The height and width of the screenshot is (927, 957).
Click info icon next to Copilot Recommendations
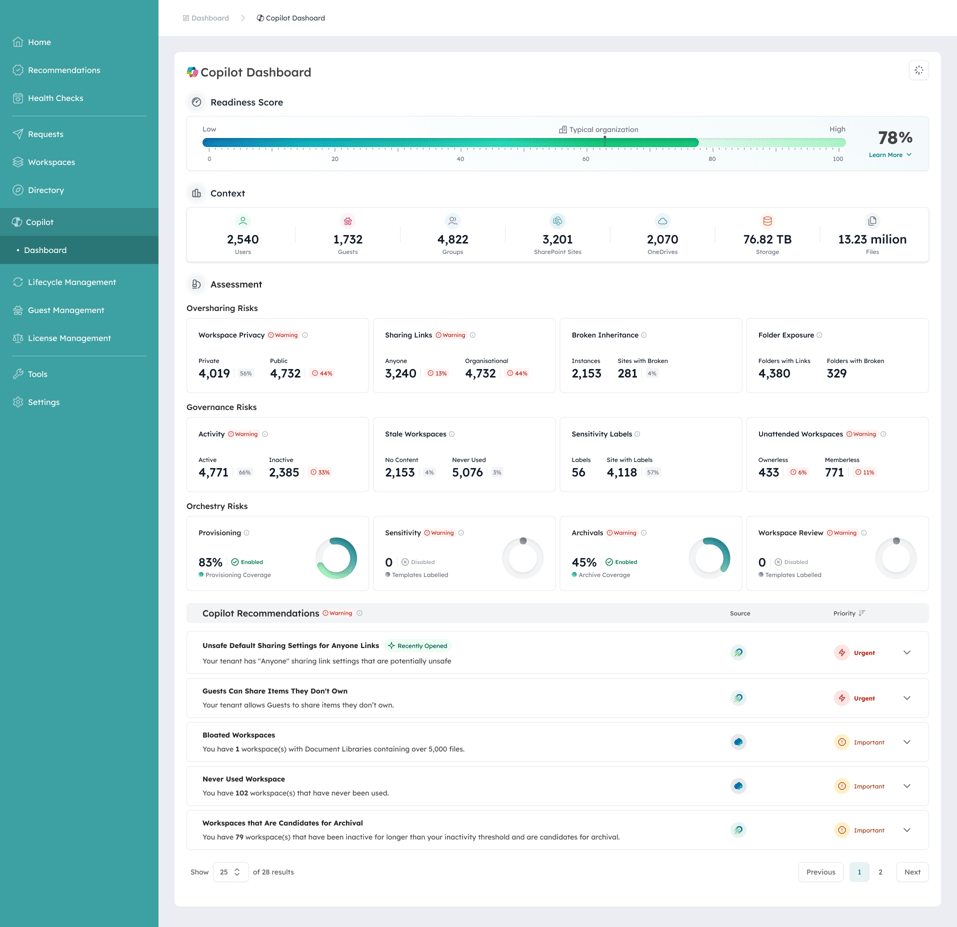point(359,613)
